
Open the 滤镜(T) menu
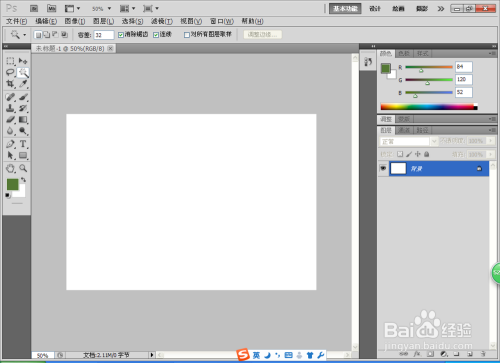coord(162,21)
